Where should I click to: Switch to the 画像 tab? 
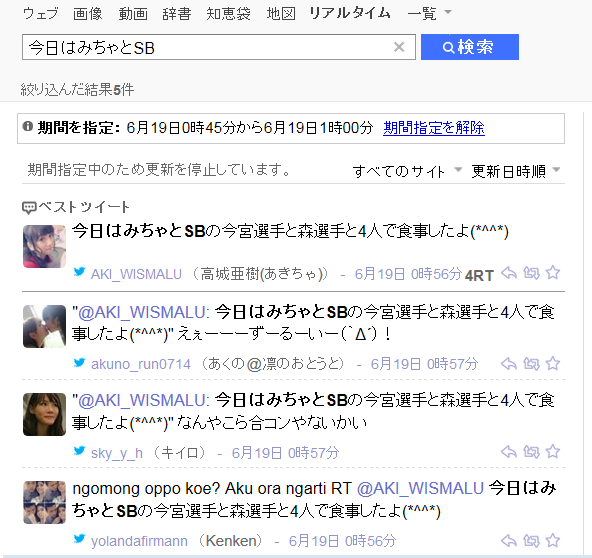(x=88, y=14)
